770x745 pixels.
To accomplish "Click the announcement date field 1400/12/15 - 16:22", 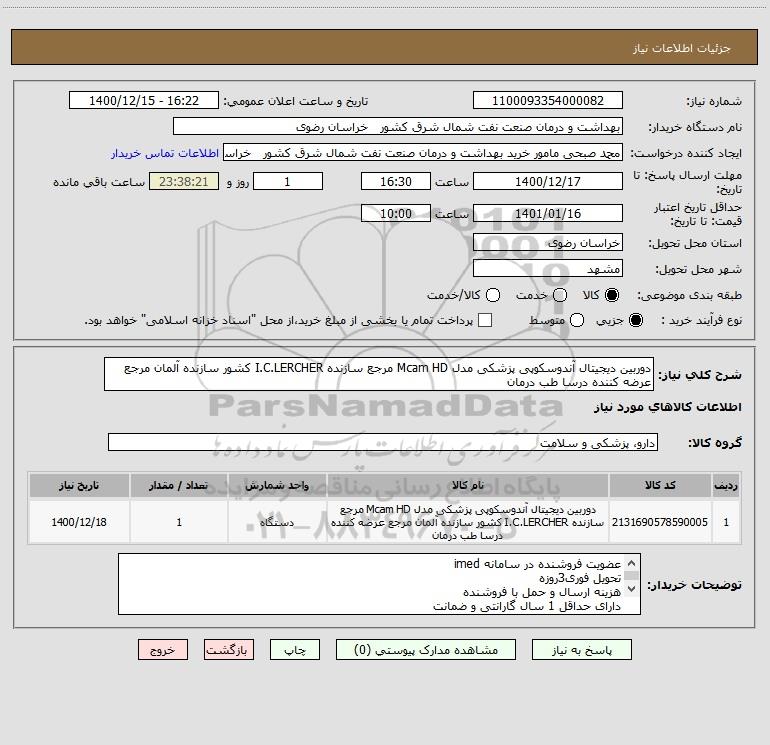I will 144,101.
